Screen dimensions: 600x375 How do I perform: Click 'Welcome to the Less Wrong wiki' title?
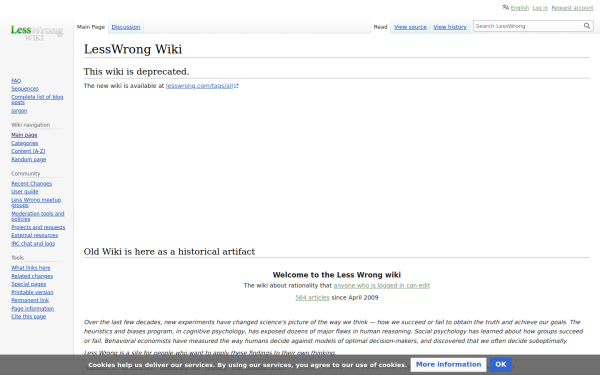click(x=337, y=275)
